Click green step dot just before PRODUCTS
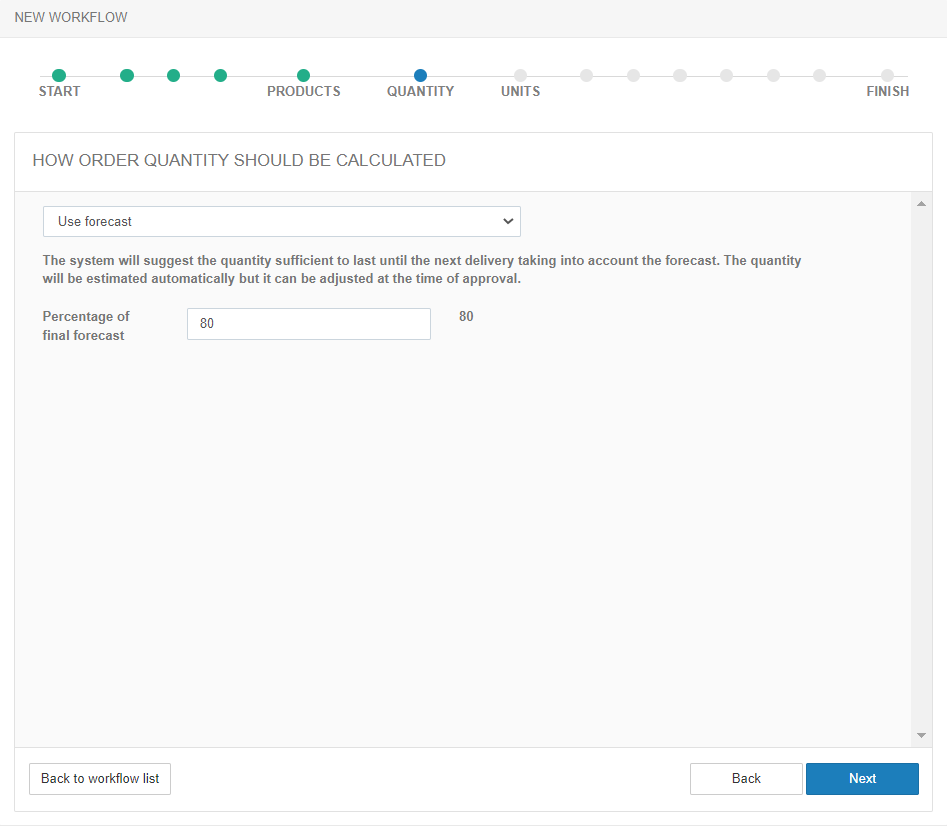Screen dimensions: 947x826 (x=221, y=76)
